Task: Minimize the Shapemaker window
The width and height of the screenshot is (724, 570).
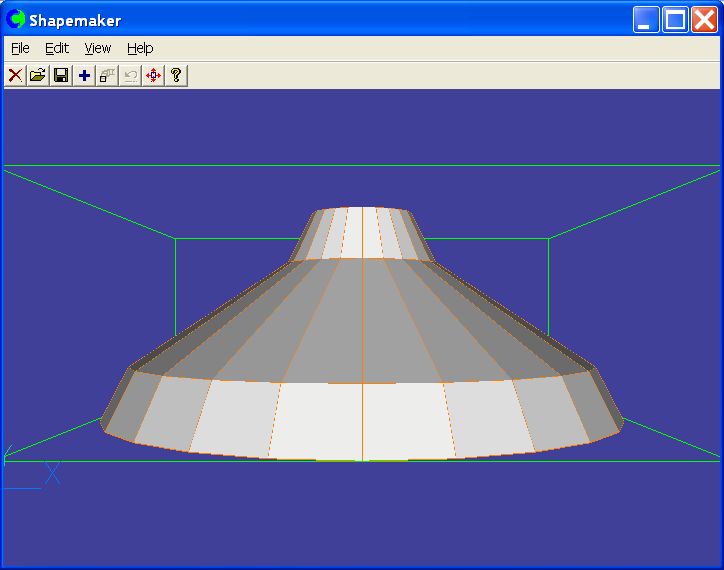Action: [647, 20]
